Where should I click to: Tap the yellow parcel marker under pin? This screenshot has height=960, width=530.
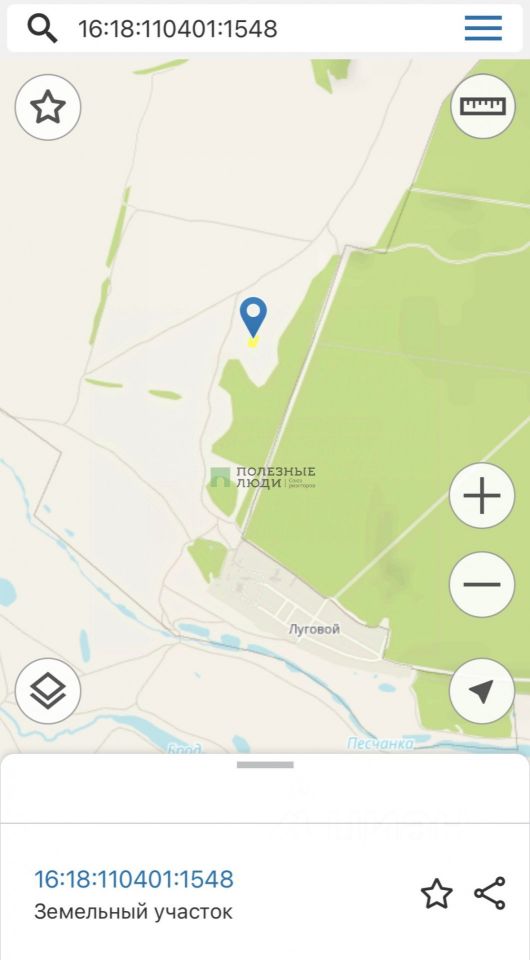click(x=252, y=342)
